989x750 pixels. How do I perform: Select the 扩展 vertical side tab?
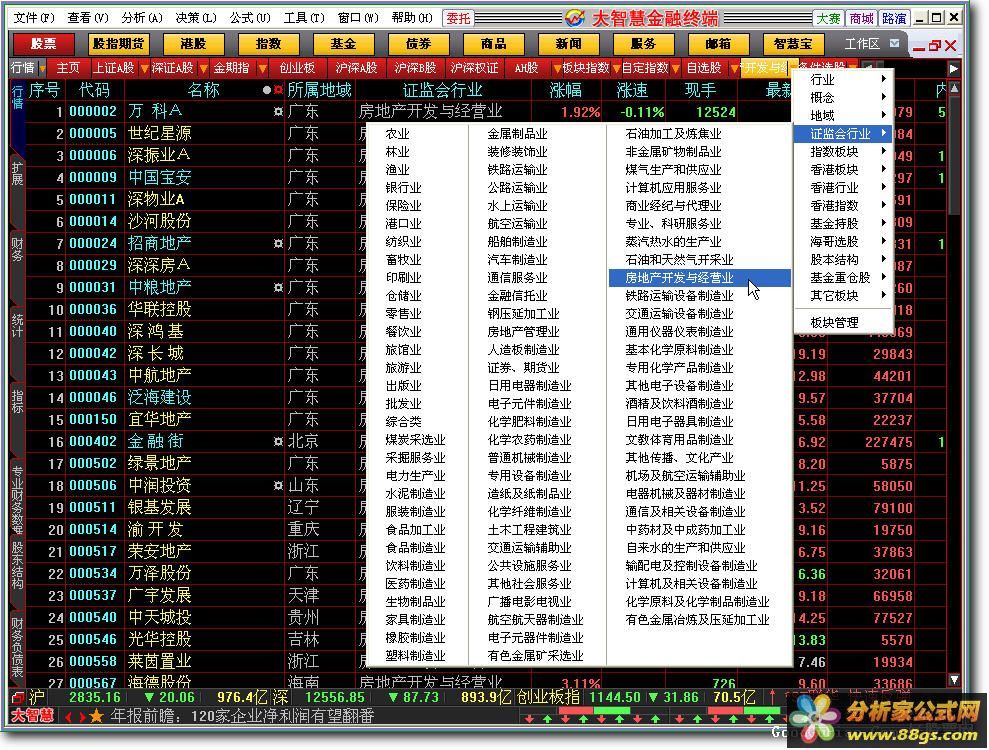[x=17, y=173]
